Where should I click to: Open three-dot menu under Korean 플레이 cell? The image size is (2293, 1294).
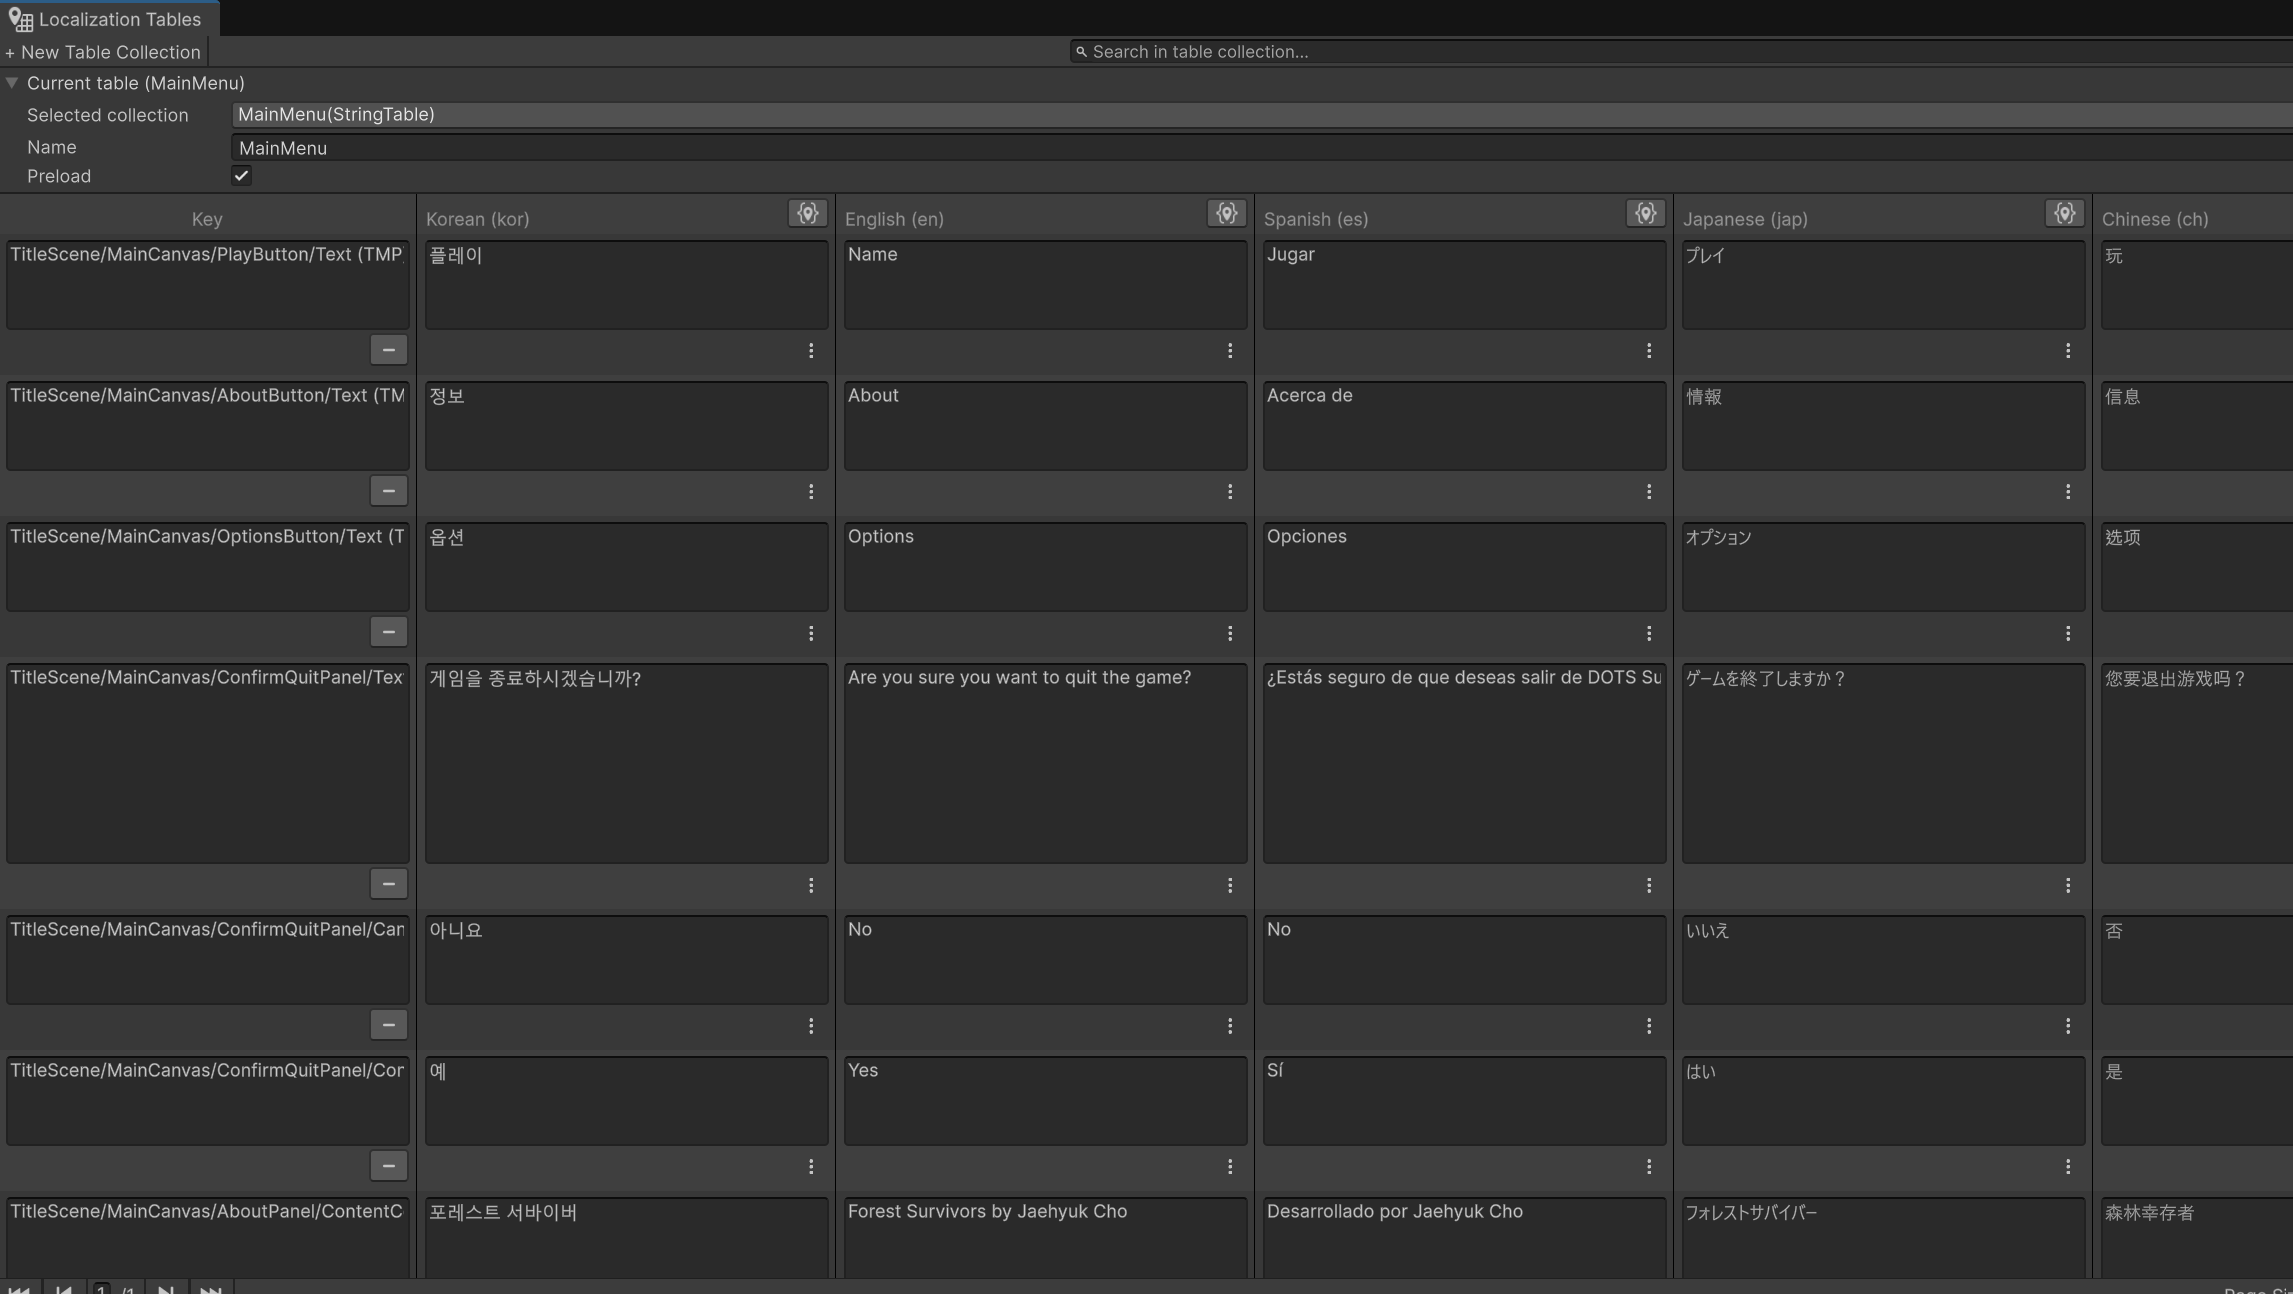(x=811, y=351)
